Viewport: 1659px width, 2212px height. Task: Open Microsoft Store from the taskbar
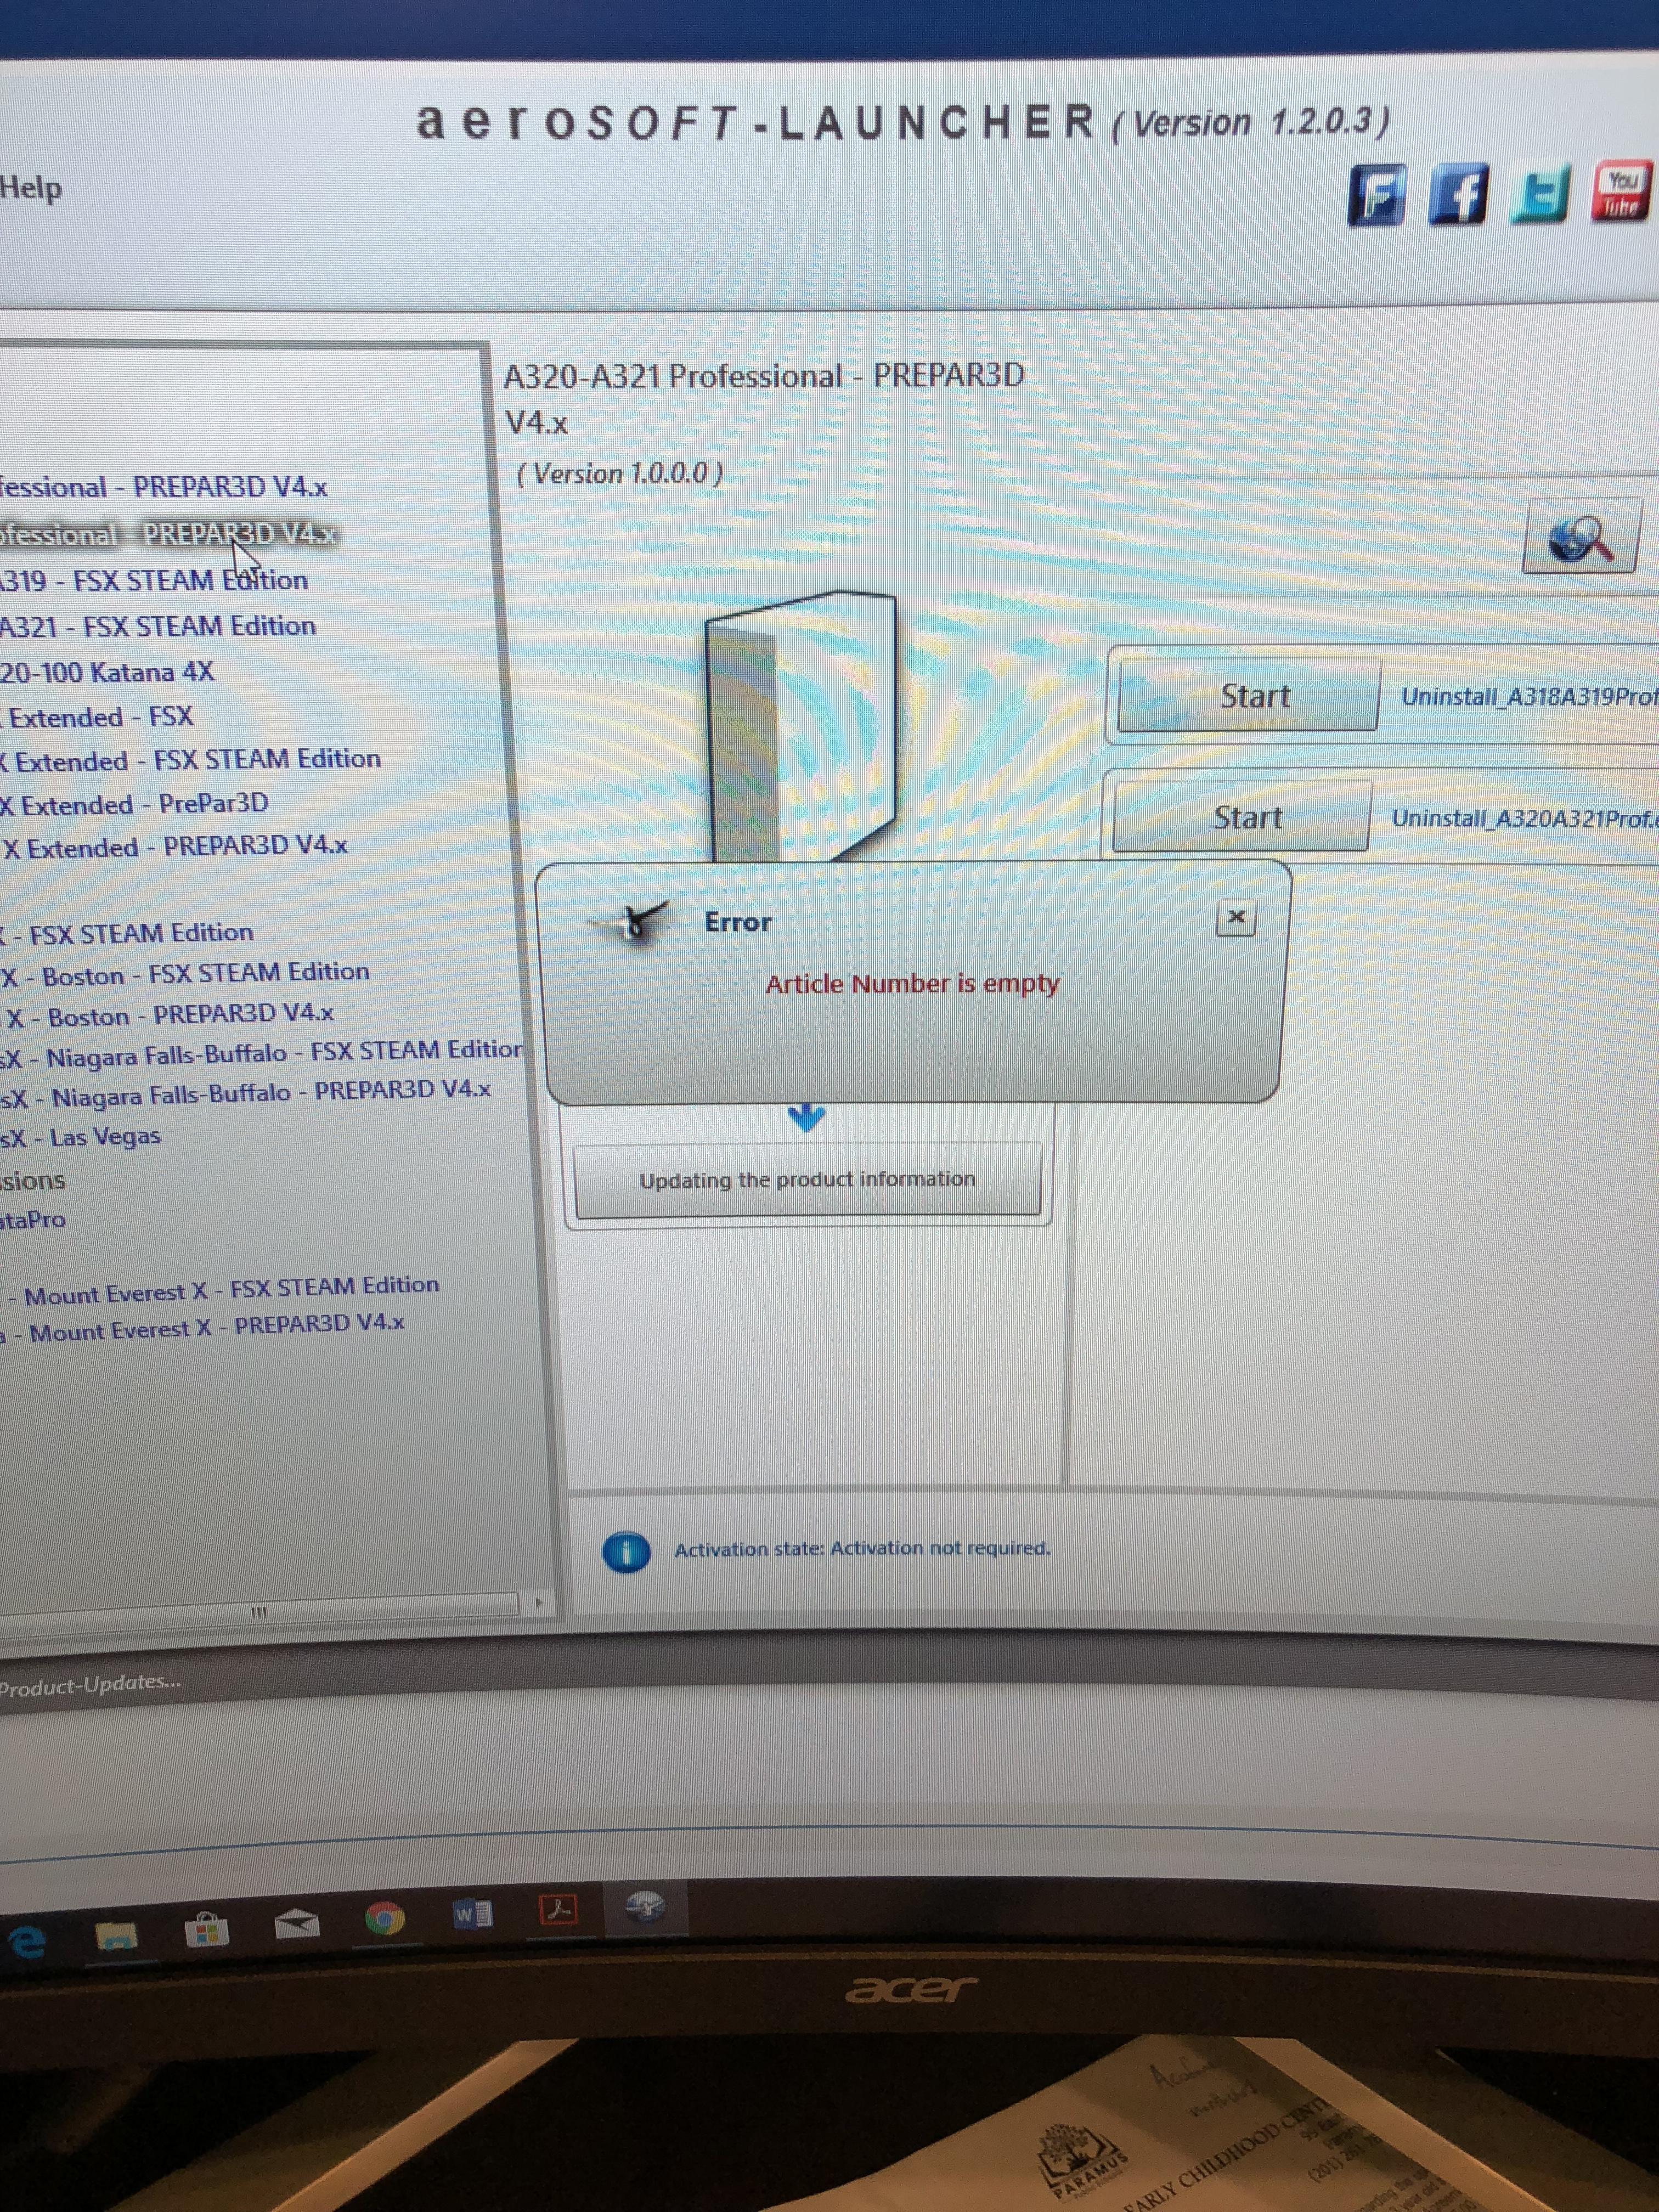coord(206,1929)
